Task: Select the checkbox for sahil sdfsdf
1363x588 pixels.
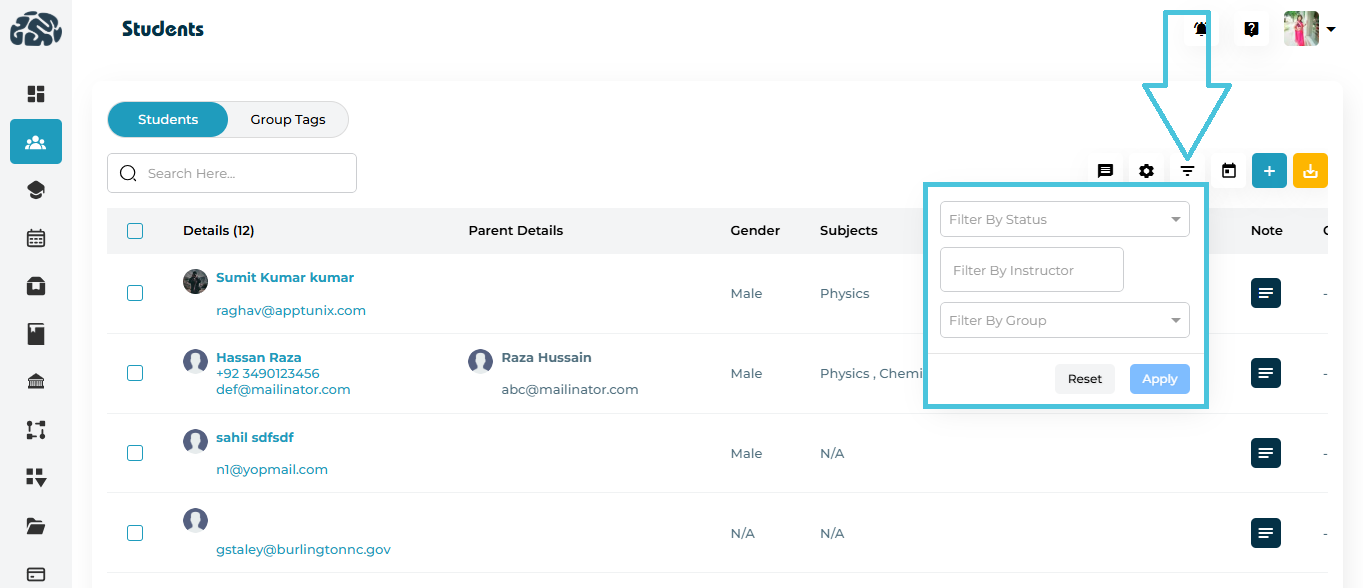Action: (x=135, y=453)
